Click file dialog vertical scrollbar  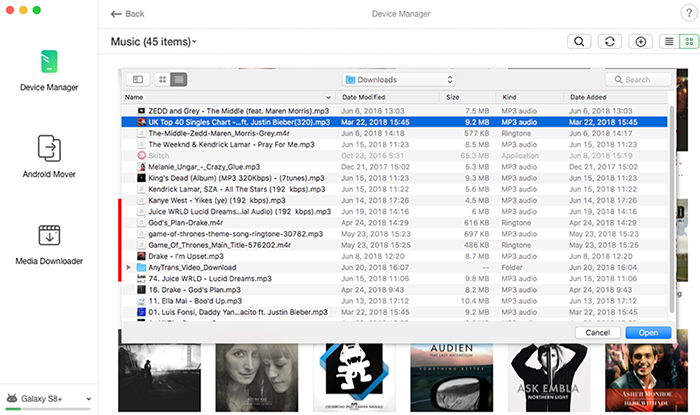coord(671,210)
